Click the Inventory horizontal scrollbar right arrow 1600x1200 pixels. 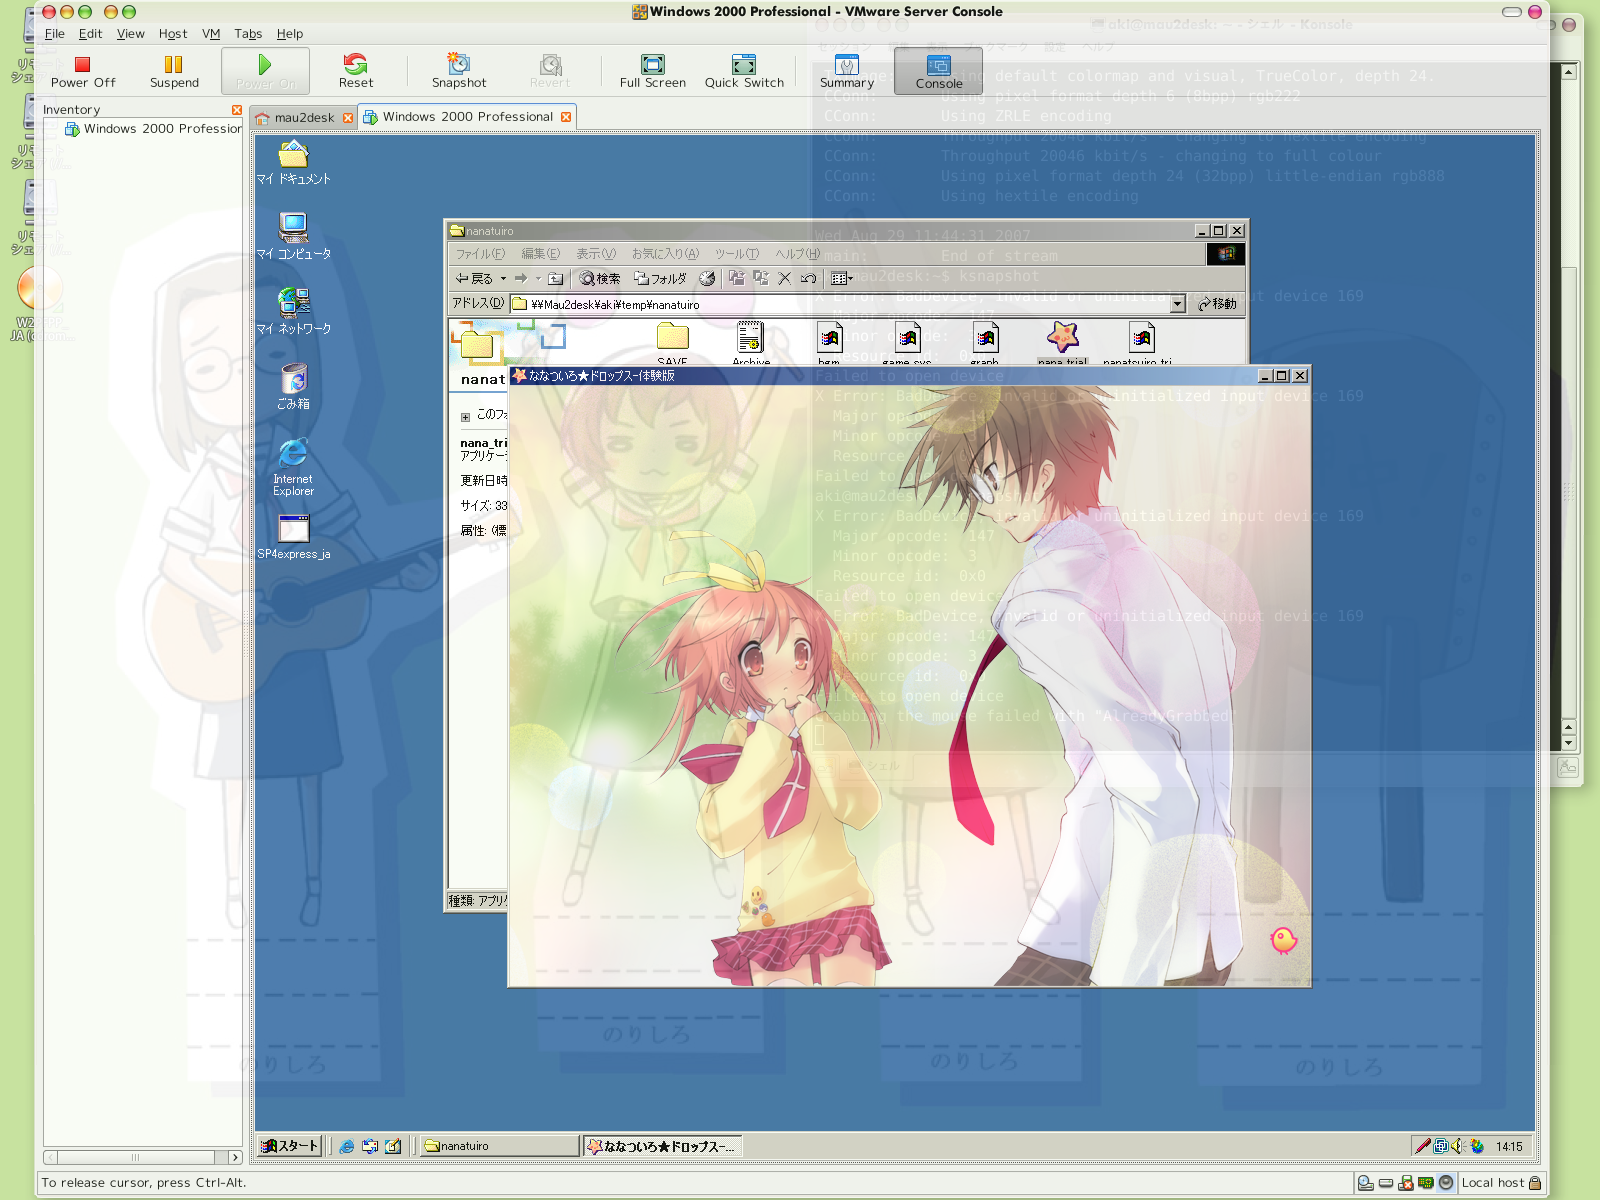(x=235, y=1157)
